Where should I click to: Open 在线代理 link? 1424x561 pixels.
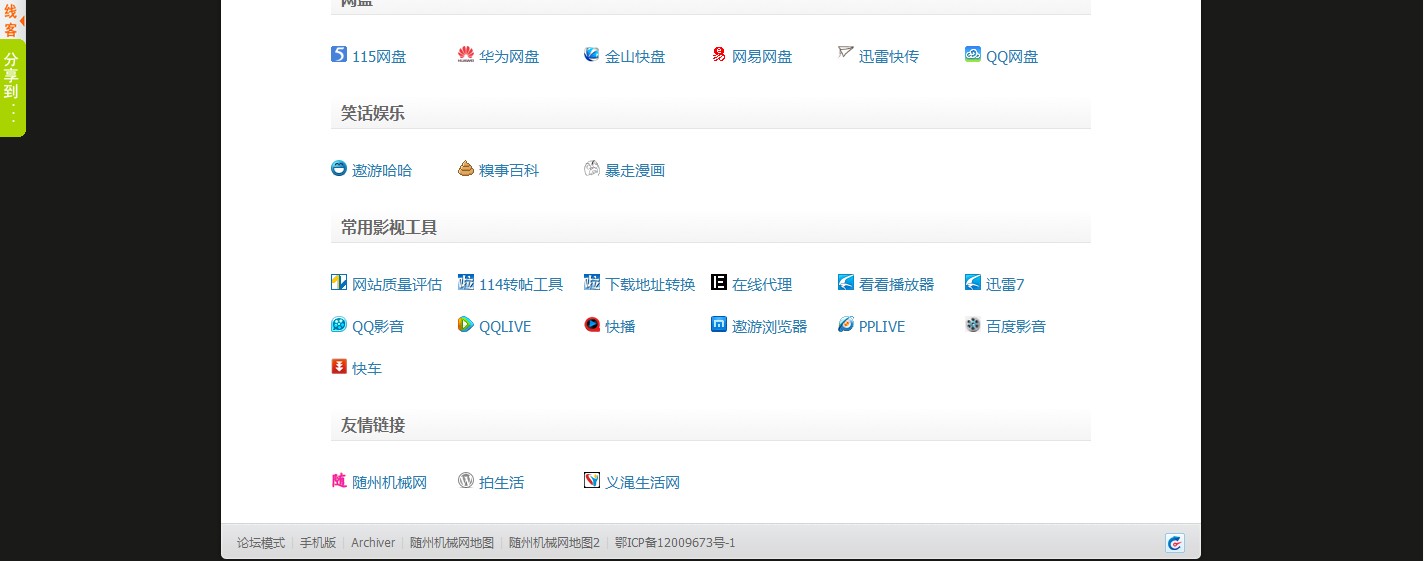(762, 285)
